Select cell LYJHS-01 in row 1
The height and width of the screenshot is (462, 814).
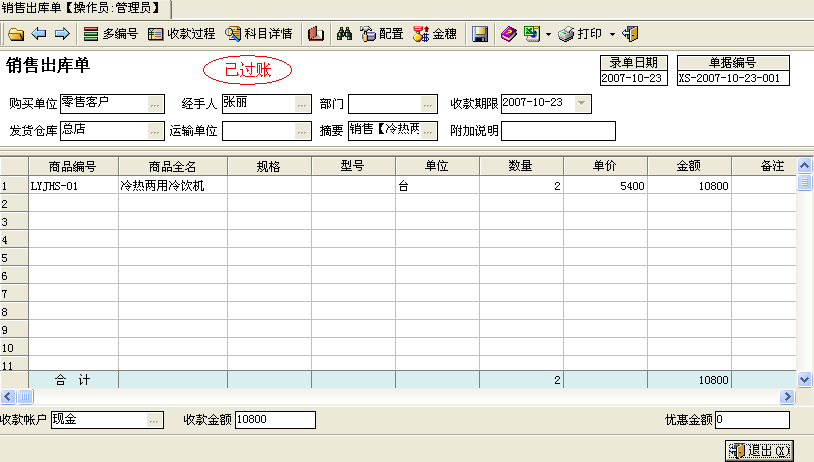pyautogui.click(x=73, y=185)
